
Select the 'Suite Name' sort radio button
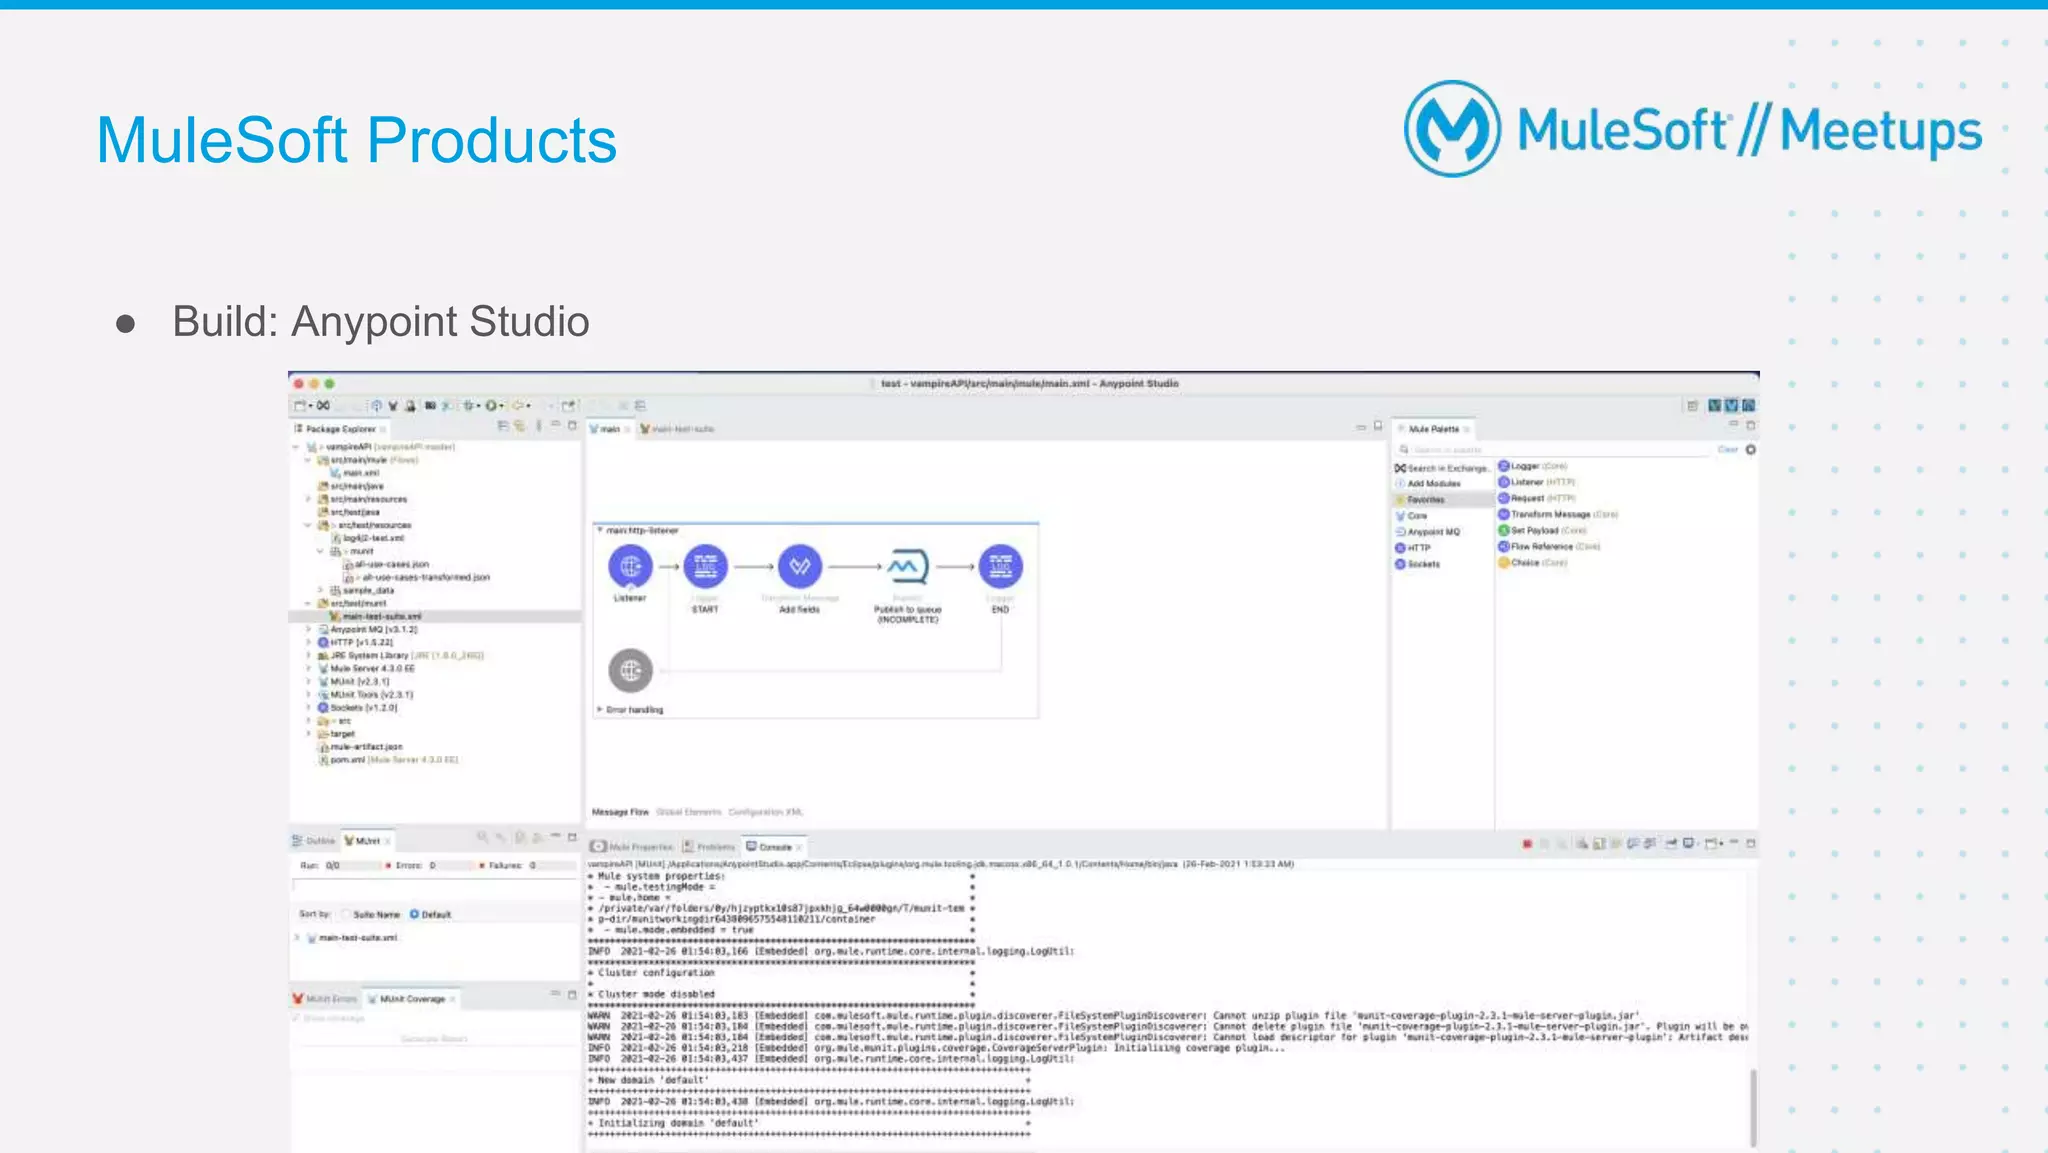coord(346,914)
